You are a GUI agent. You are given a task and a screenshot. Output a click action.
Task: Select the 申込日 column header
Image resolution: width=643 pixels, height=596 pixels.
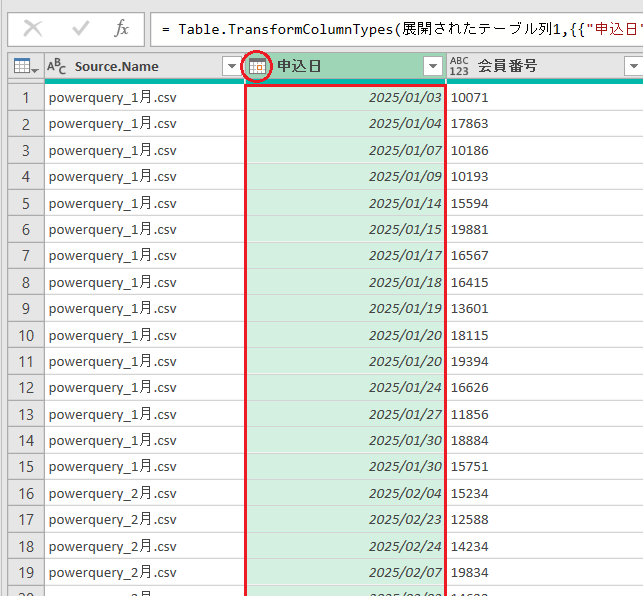click(x=345, y=66)
